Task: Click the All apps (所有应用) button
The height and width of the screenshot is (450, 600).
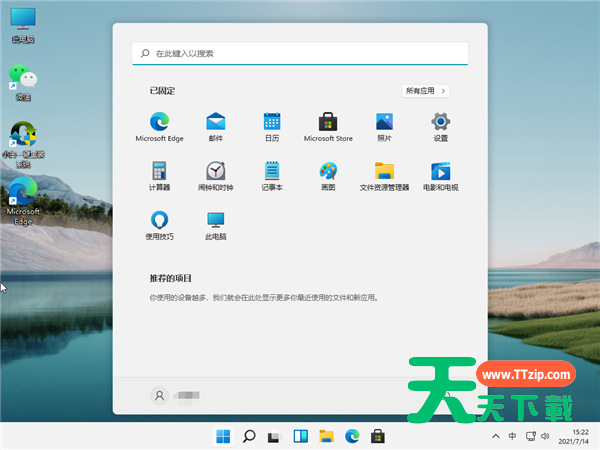Action: click(x=426, y=91)
